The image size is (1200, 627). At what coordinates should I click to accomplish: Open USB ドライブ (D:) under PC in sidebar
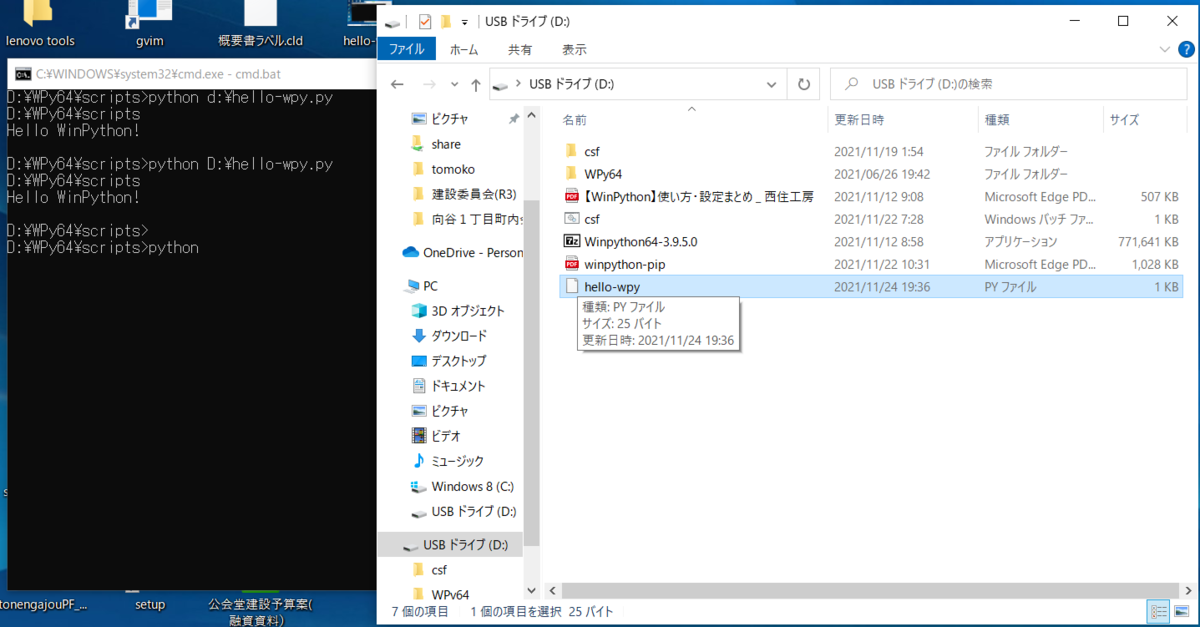pos(473,511)
